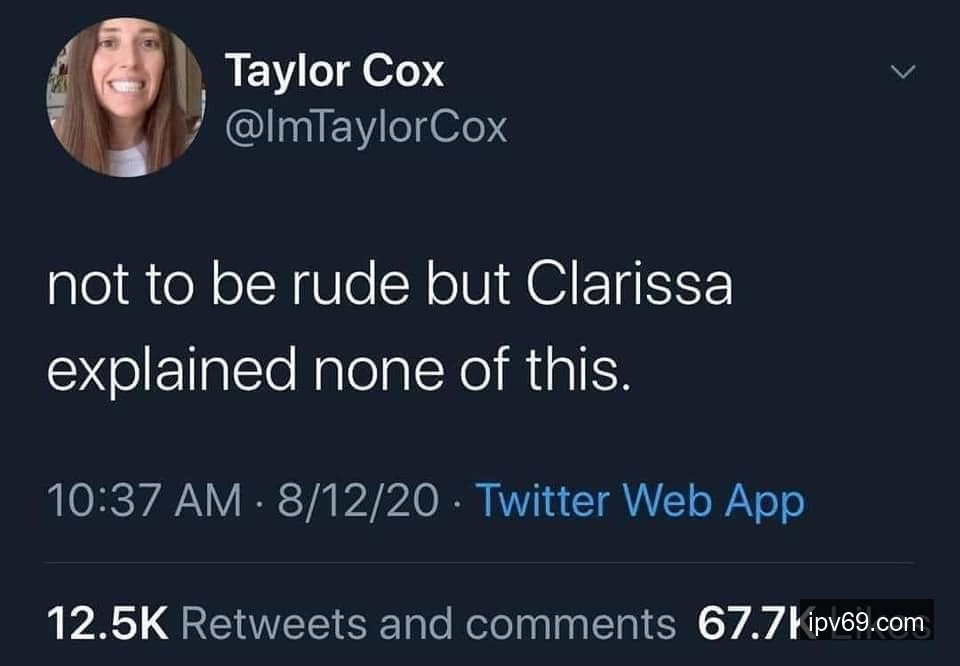Image resolution: width=960 pixels, height=666 pixels.
Task: View the 67.7K likes count
Action: point(740,623)
